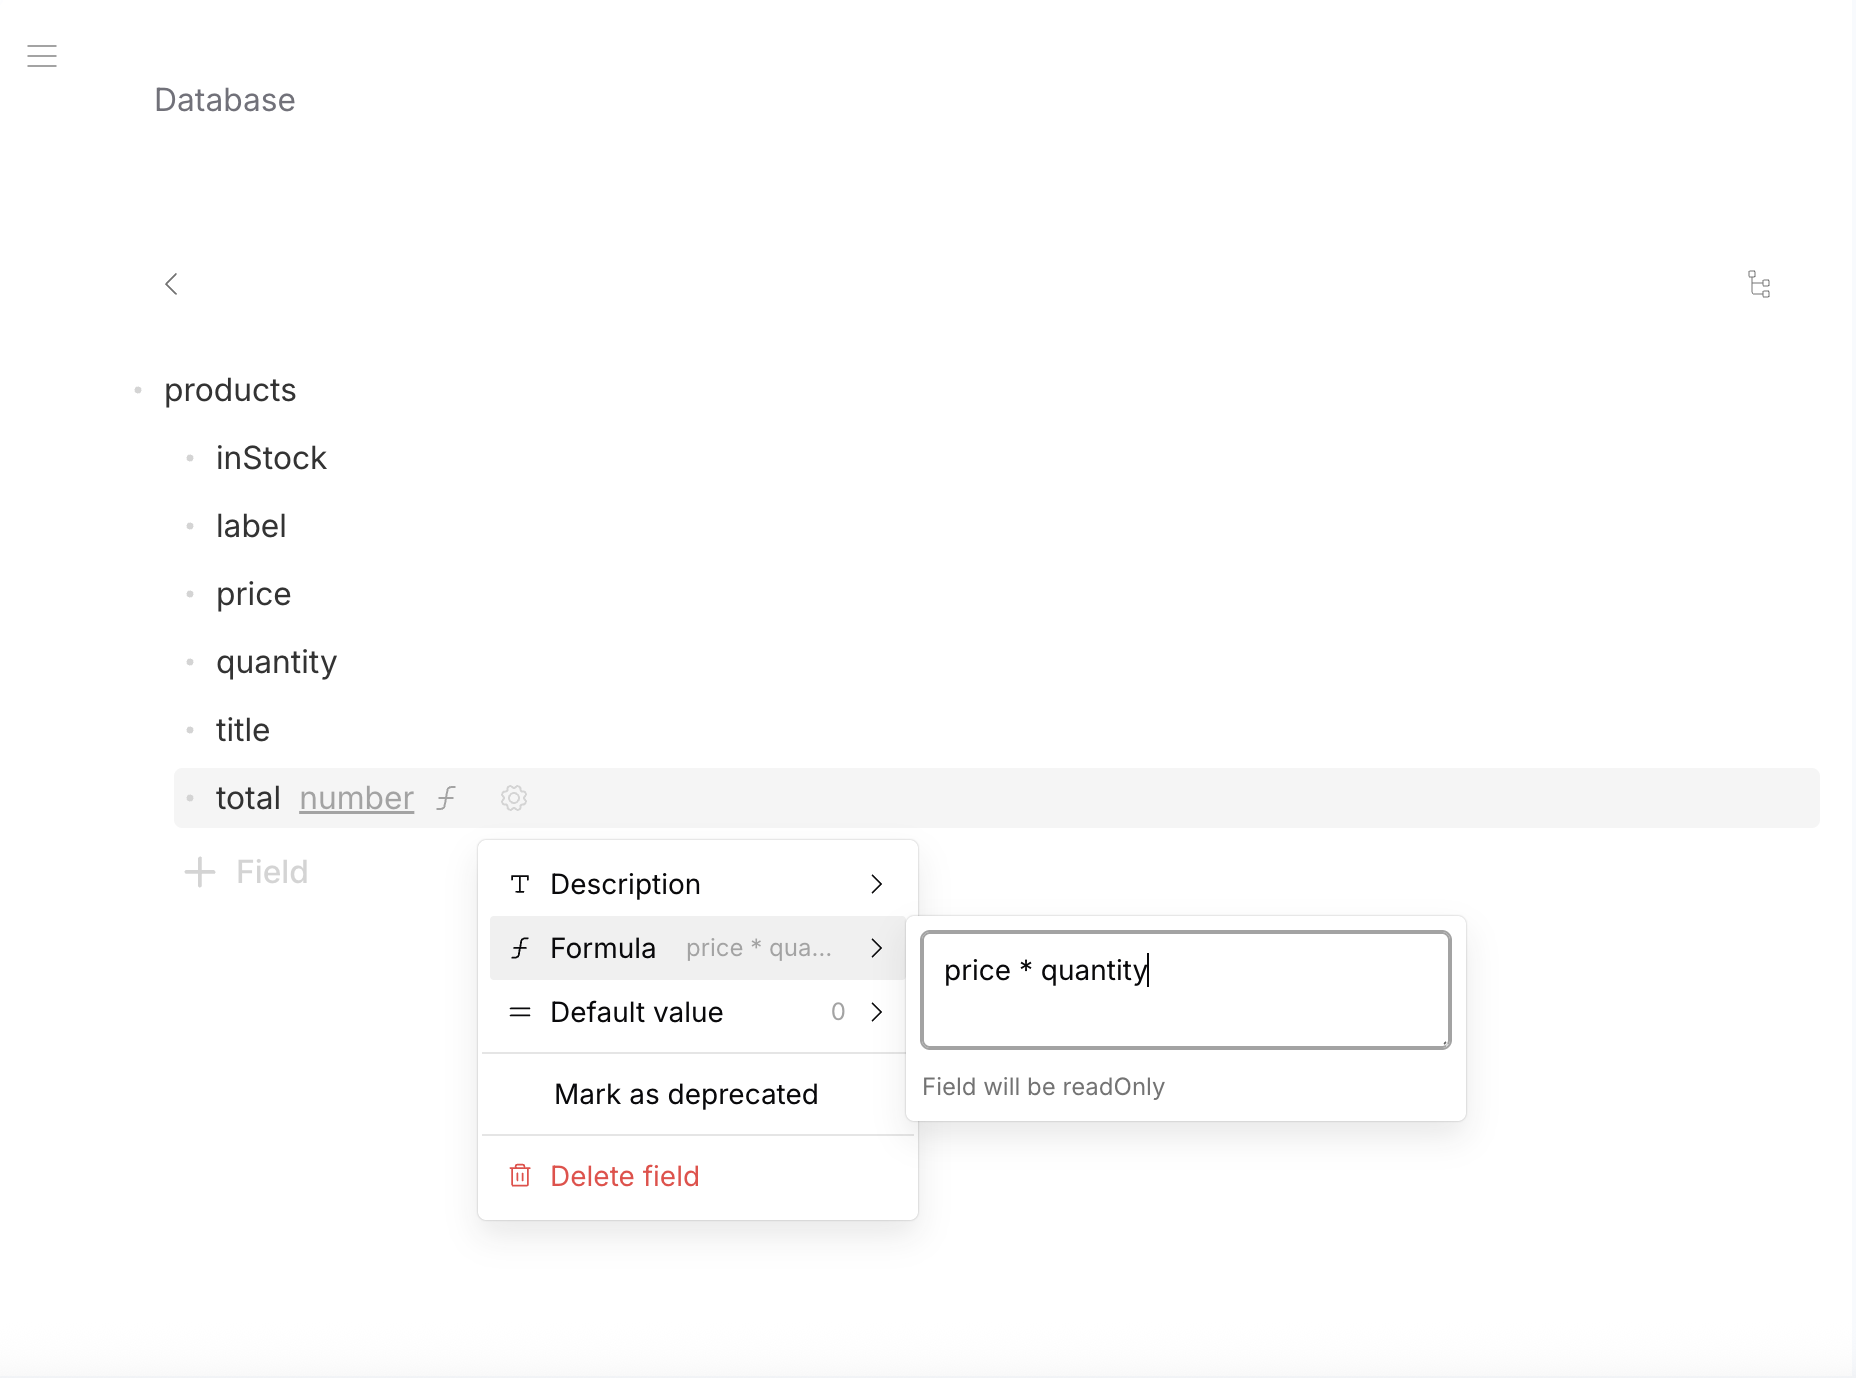The height and width of the screenshot is (1378, 1856).
Task: Select Formula in the context menu
Action: click(601, 947)
